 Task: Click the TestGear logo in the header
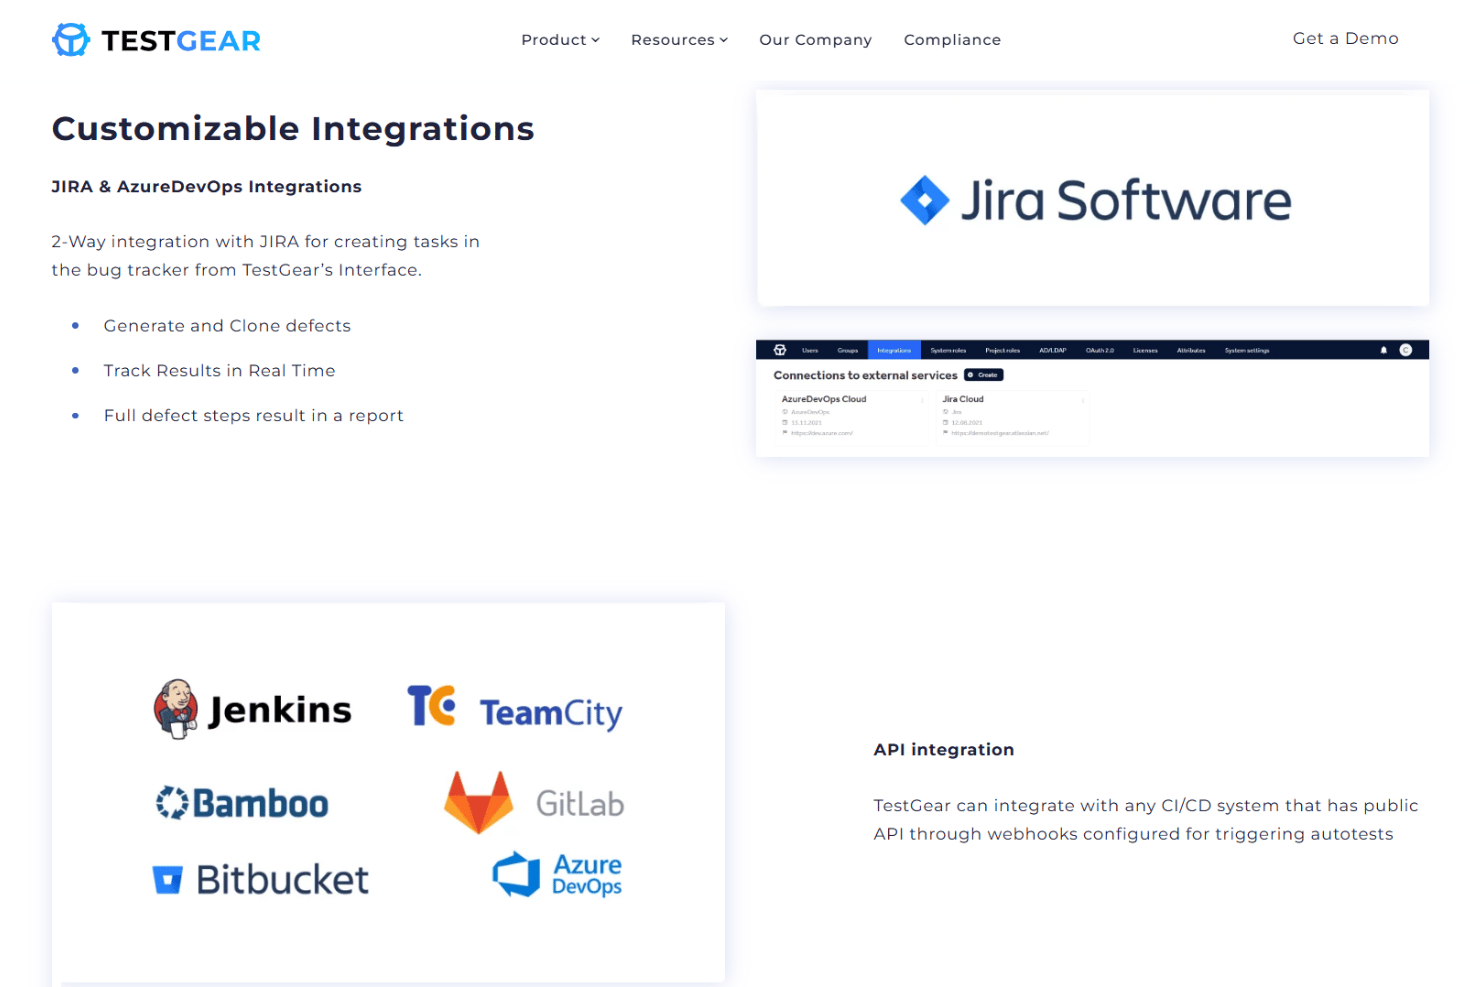click(156, 40)
